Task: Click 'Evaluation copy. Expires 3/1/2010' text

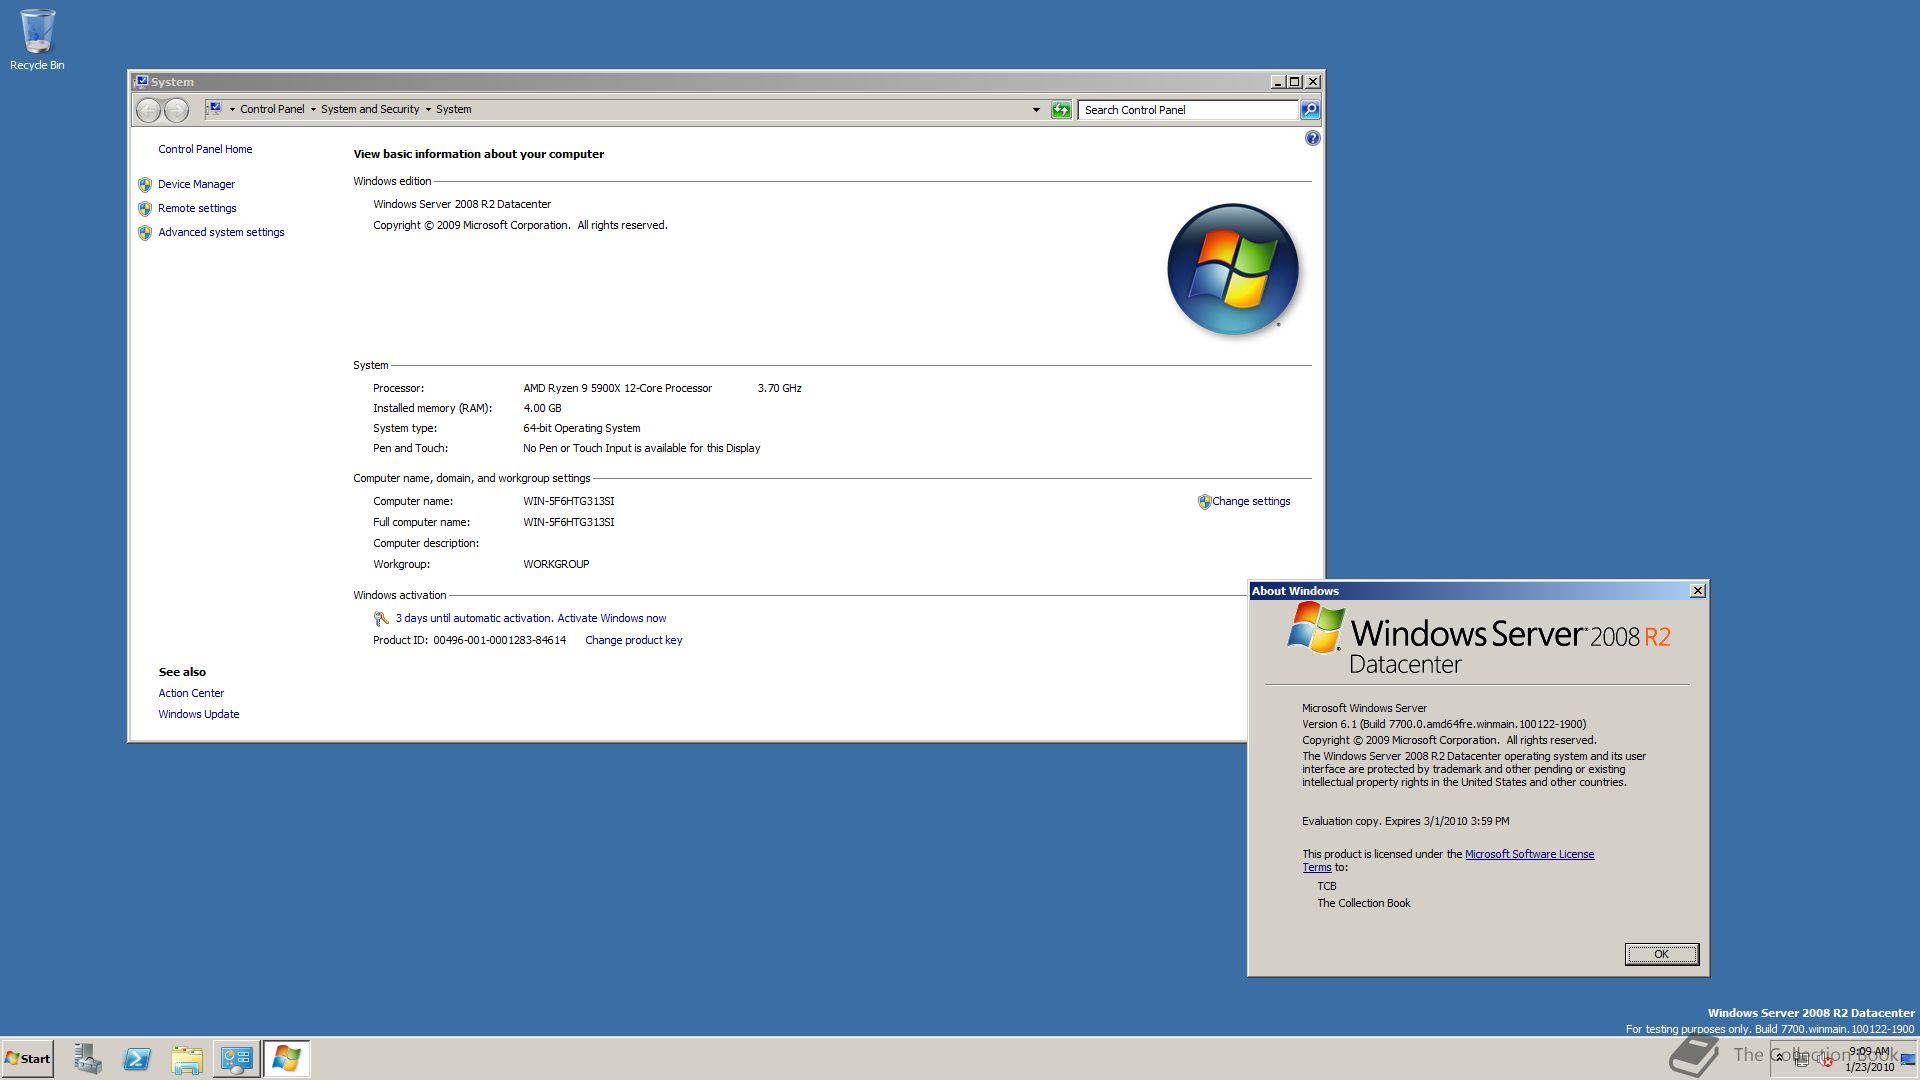Action: click(1405, 821)
